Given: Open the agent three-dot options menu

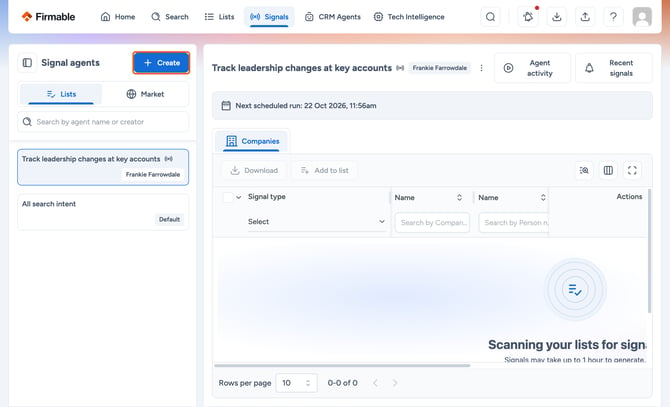Looking at the screenshot, I should (481, 68).
